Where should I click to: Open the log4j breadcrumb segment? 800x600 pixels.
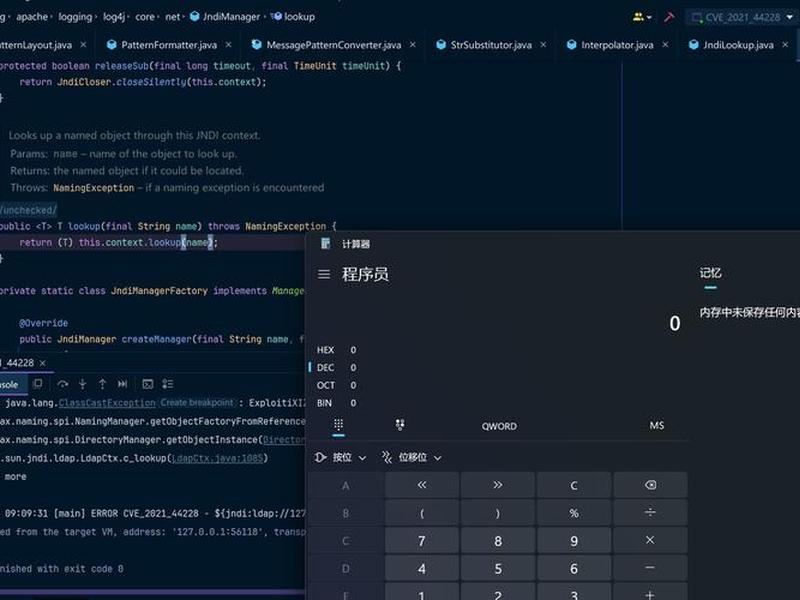pos(114,17)
